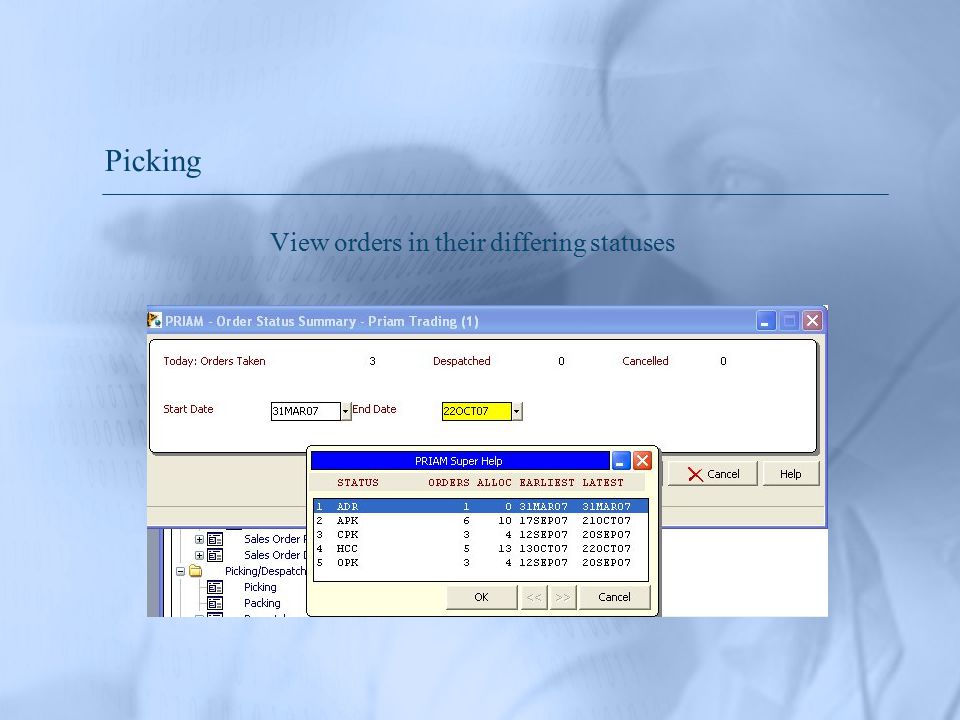Open the Packing tree item
960x720 pixels.
pyautogui.click(x=262, y=603)
